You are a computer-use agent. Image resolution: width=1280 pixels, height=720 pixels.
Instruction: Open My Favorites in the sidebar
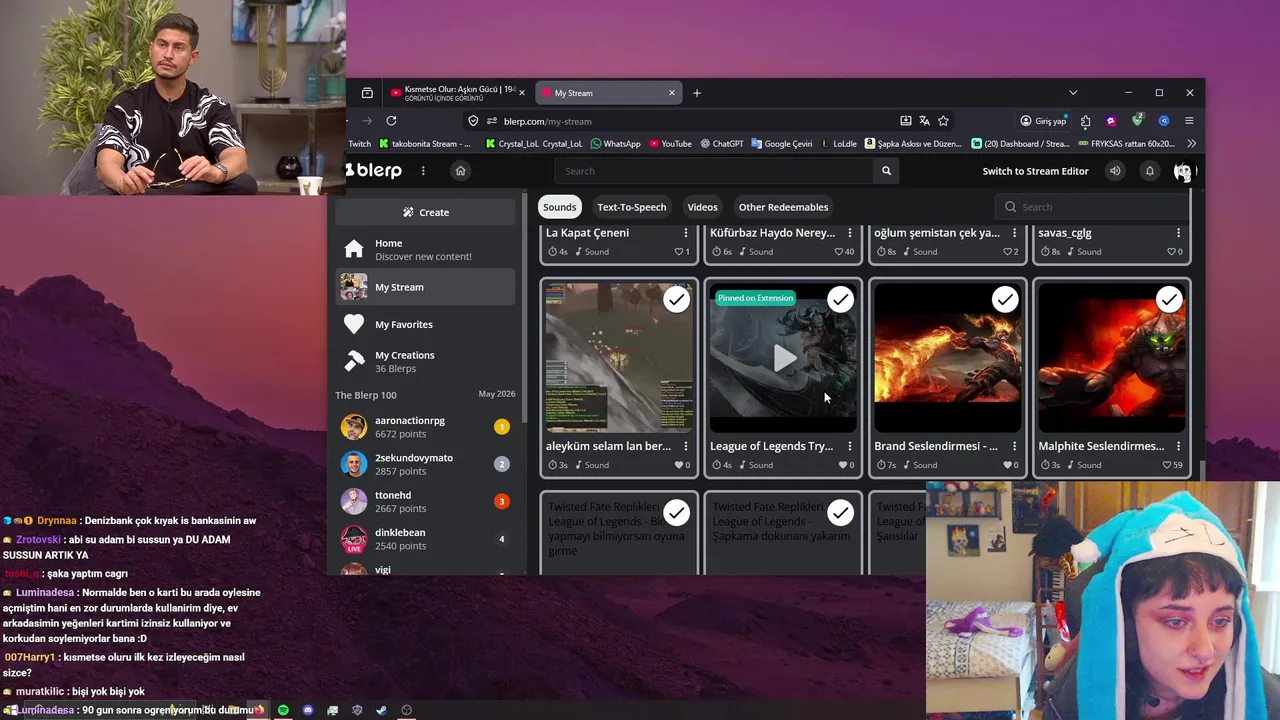pyautogui.click(x=425, y=324)
